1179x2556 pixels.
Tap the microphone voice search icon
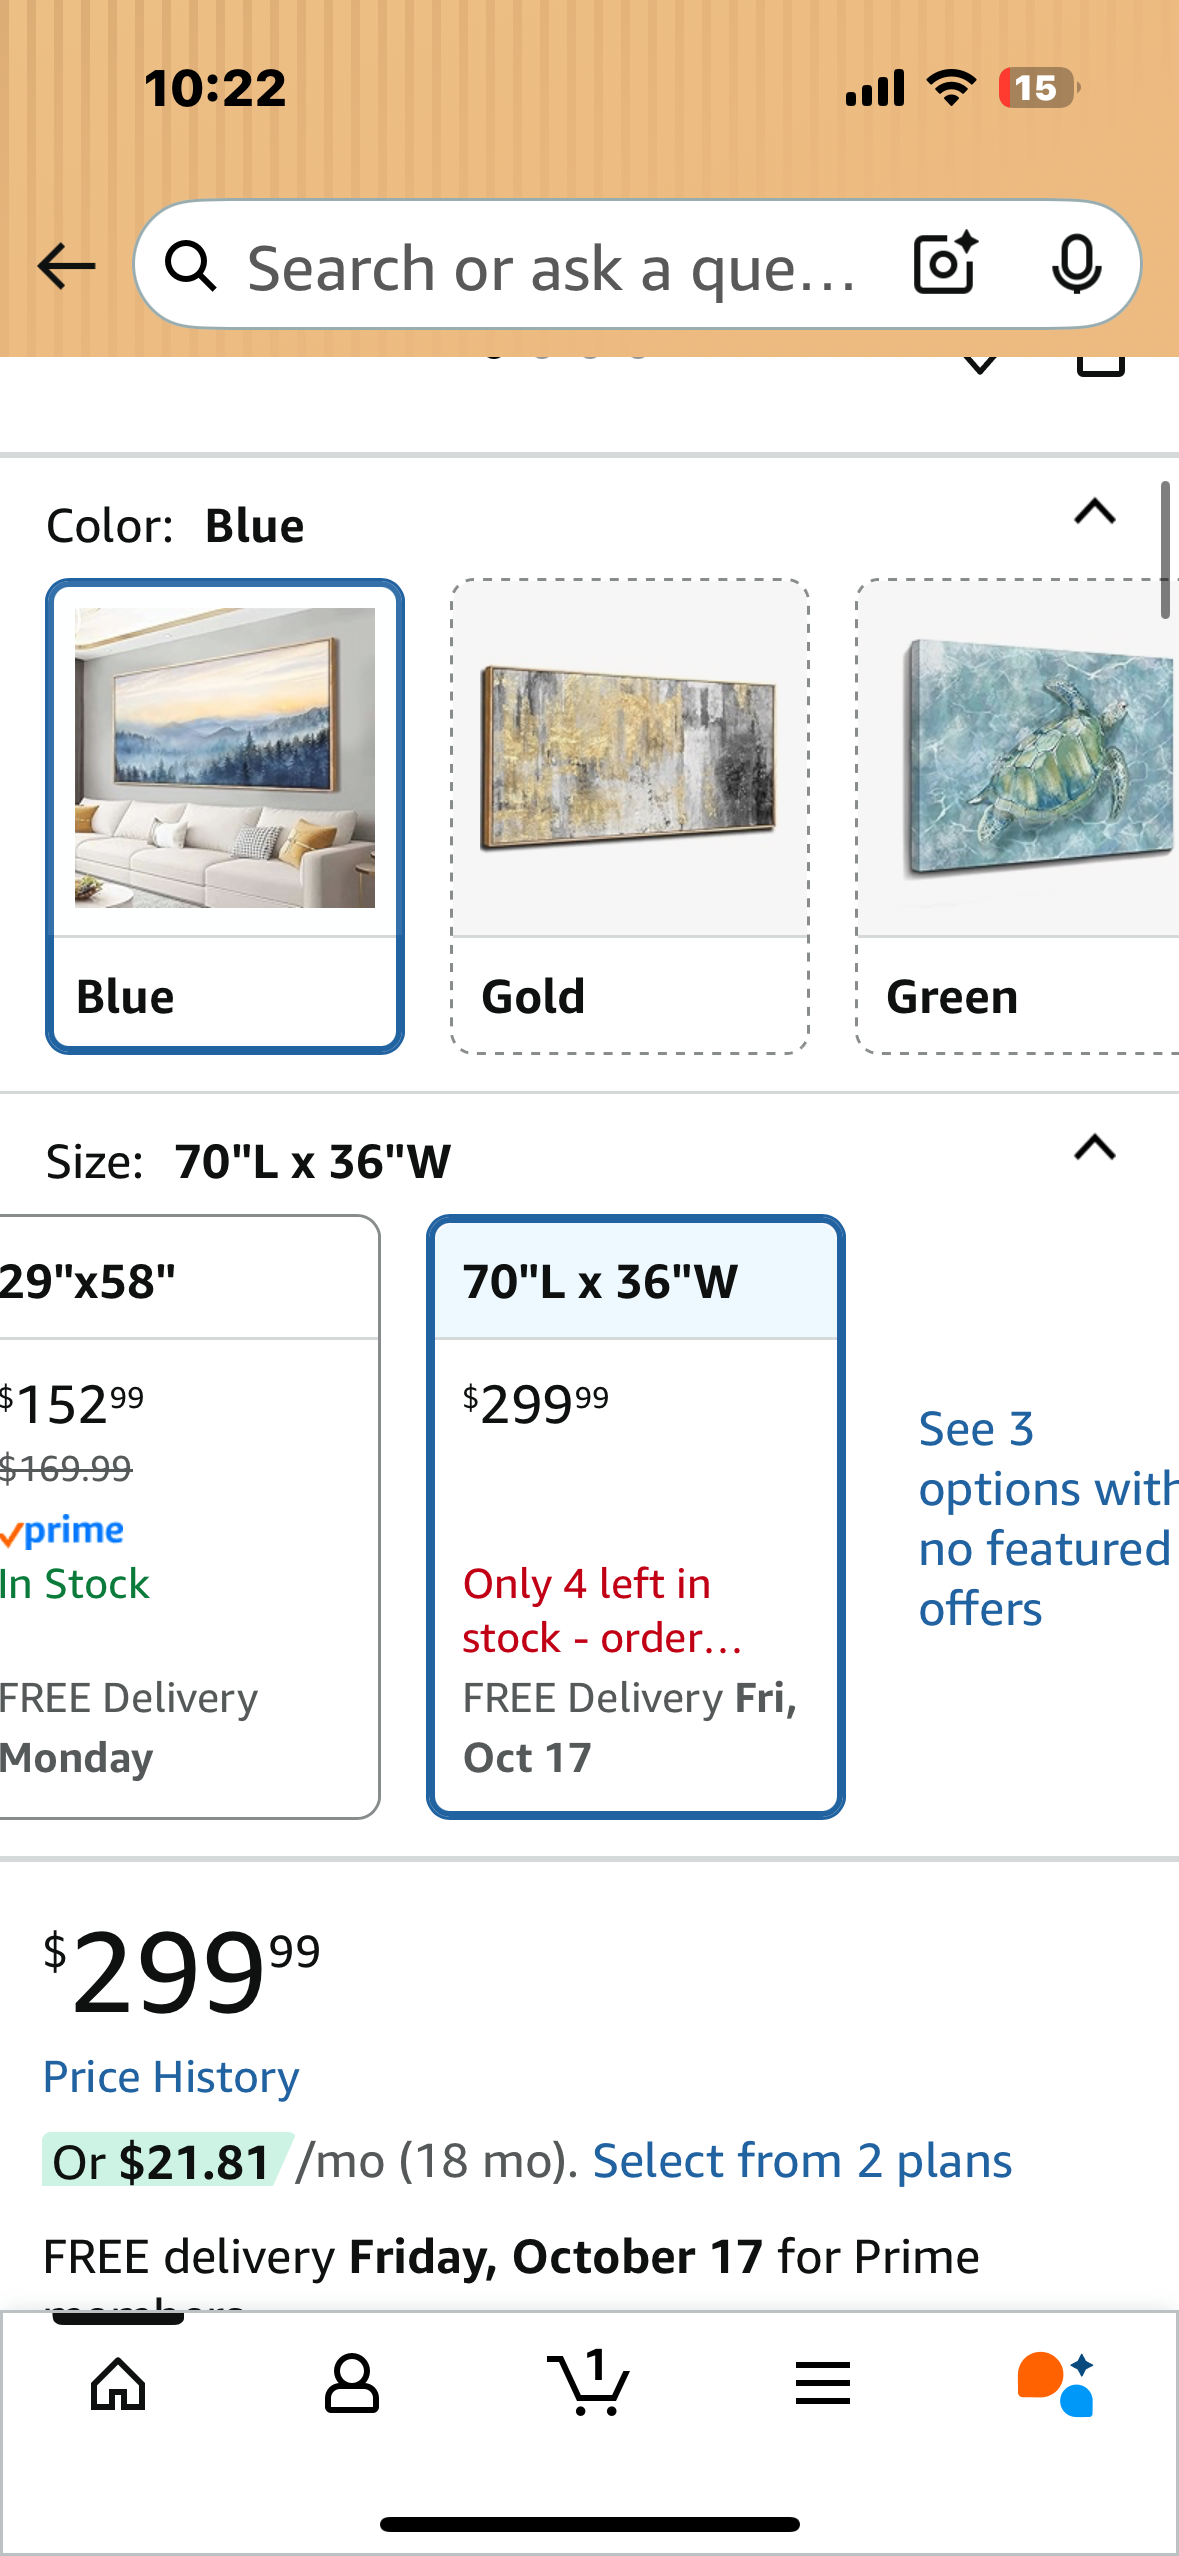1076,265
